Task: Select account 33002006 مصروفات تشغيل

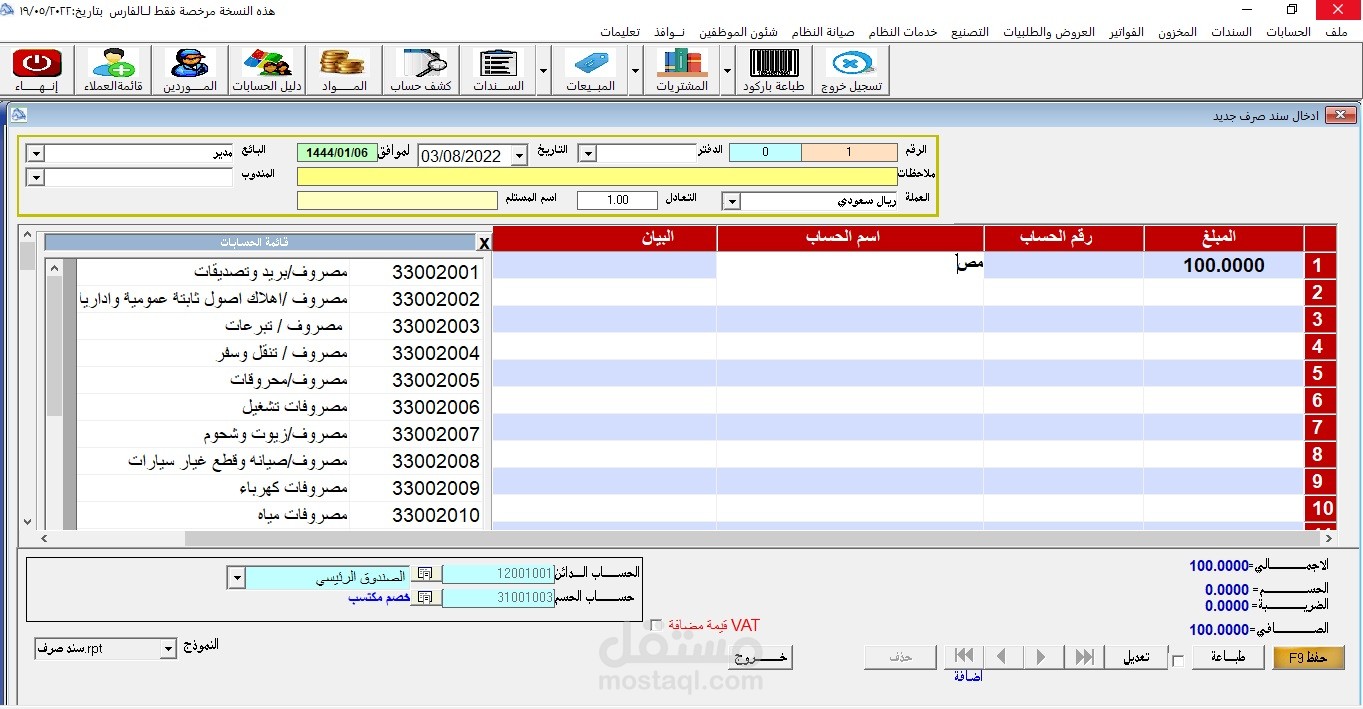Action: point(279,407)
